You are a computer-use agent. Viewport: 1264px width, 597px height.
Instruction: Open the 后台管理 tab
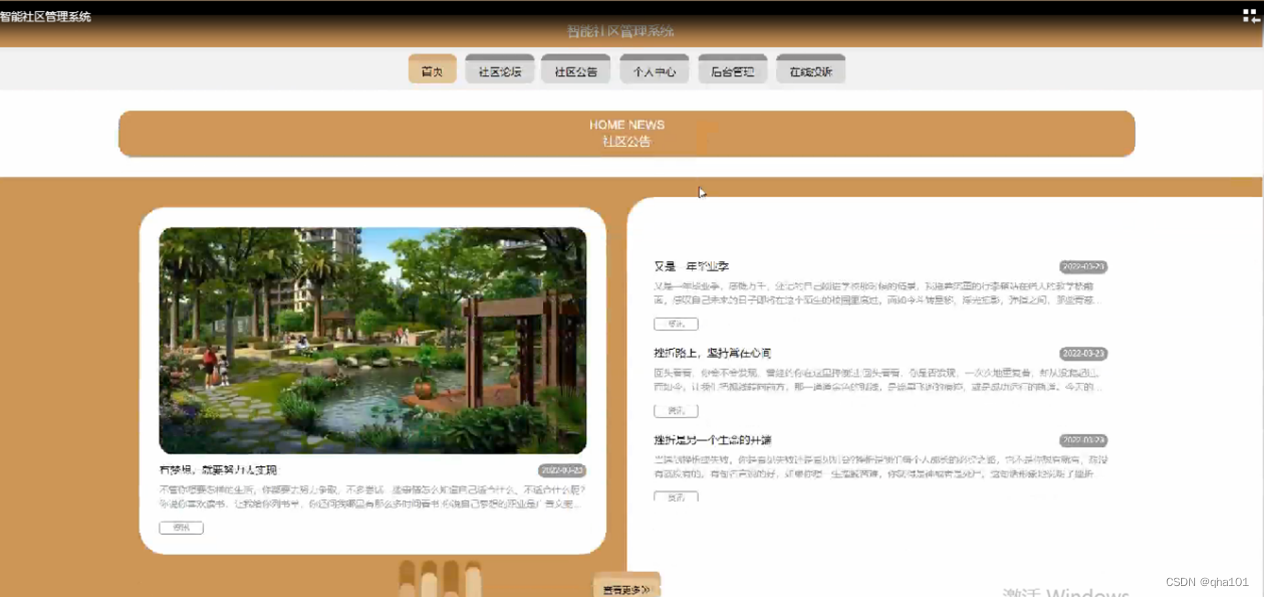pos(732,70)
